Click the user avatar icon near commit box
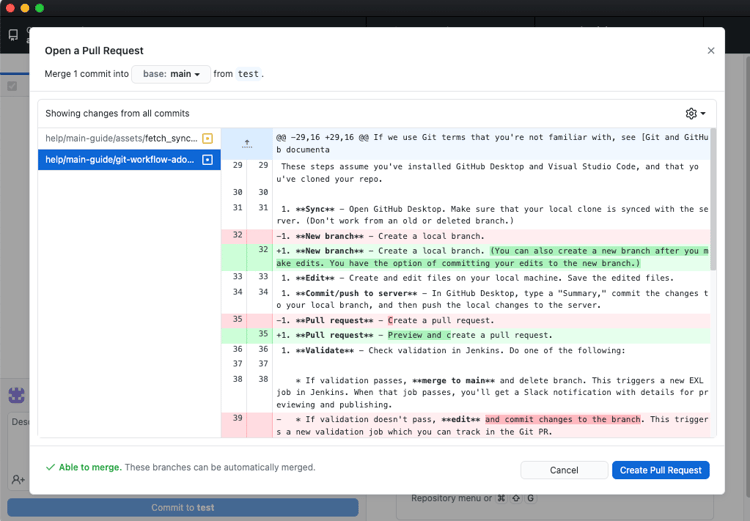The height and width of the screenshot is (521, 750). 17,395
